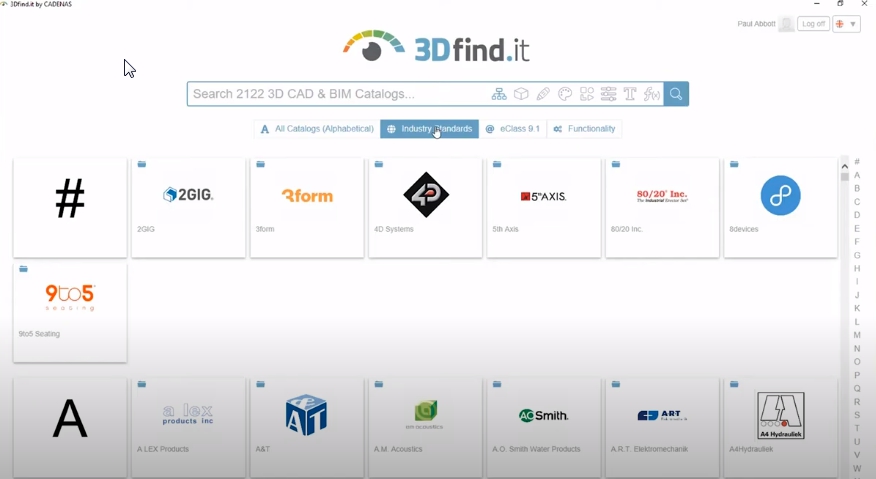Jump to letter D in alphabet index
Viewport: 876px width, 479px height.
click(857, 215)
